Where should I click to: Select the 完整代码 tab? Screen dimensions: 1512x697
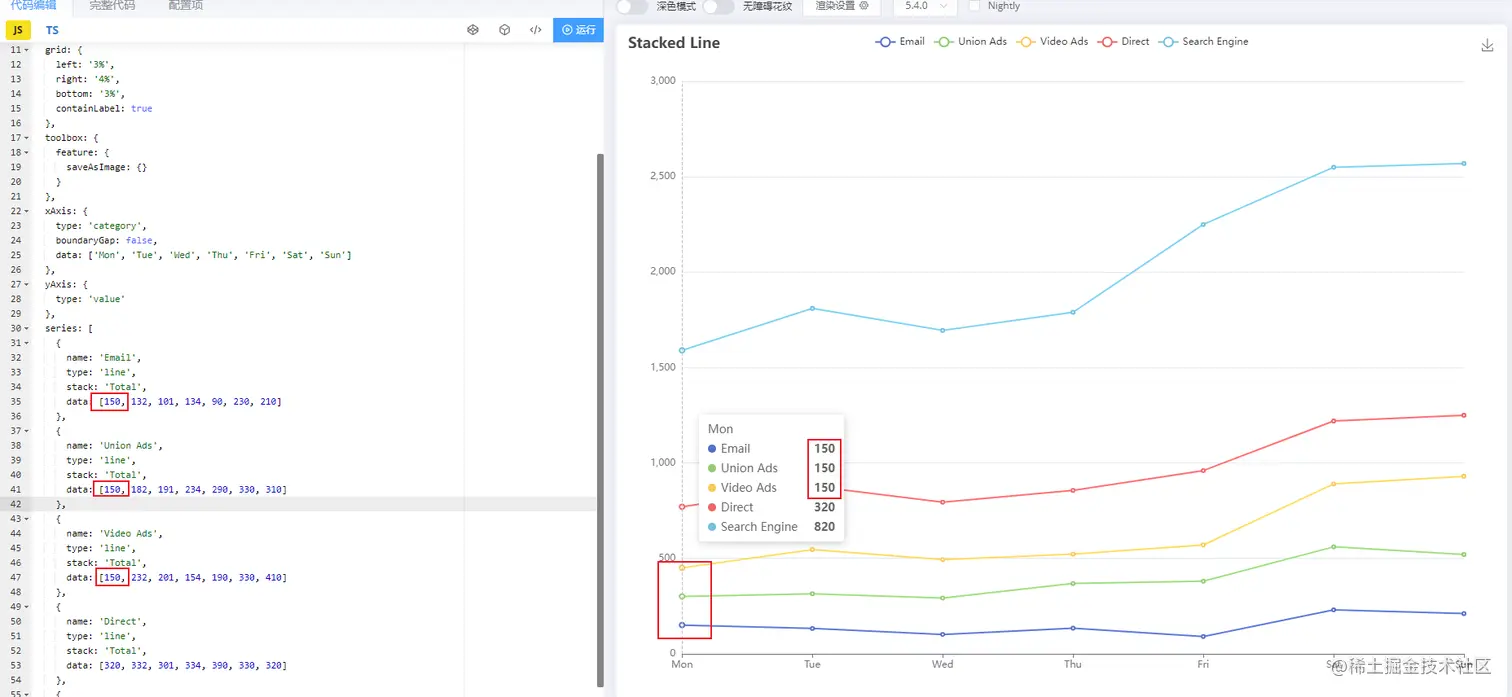point(112,5)
